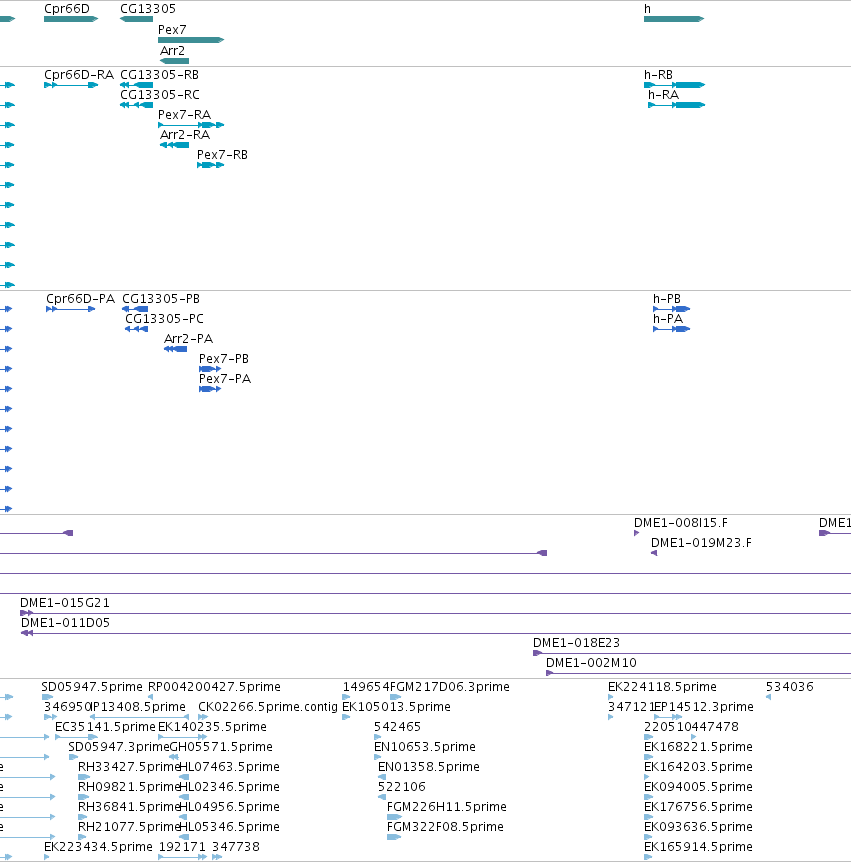Open the DME1-002M10 clone label
The image size is (851, 862).
(x=591, y=663)
